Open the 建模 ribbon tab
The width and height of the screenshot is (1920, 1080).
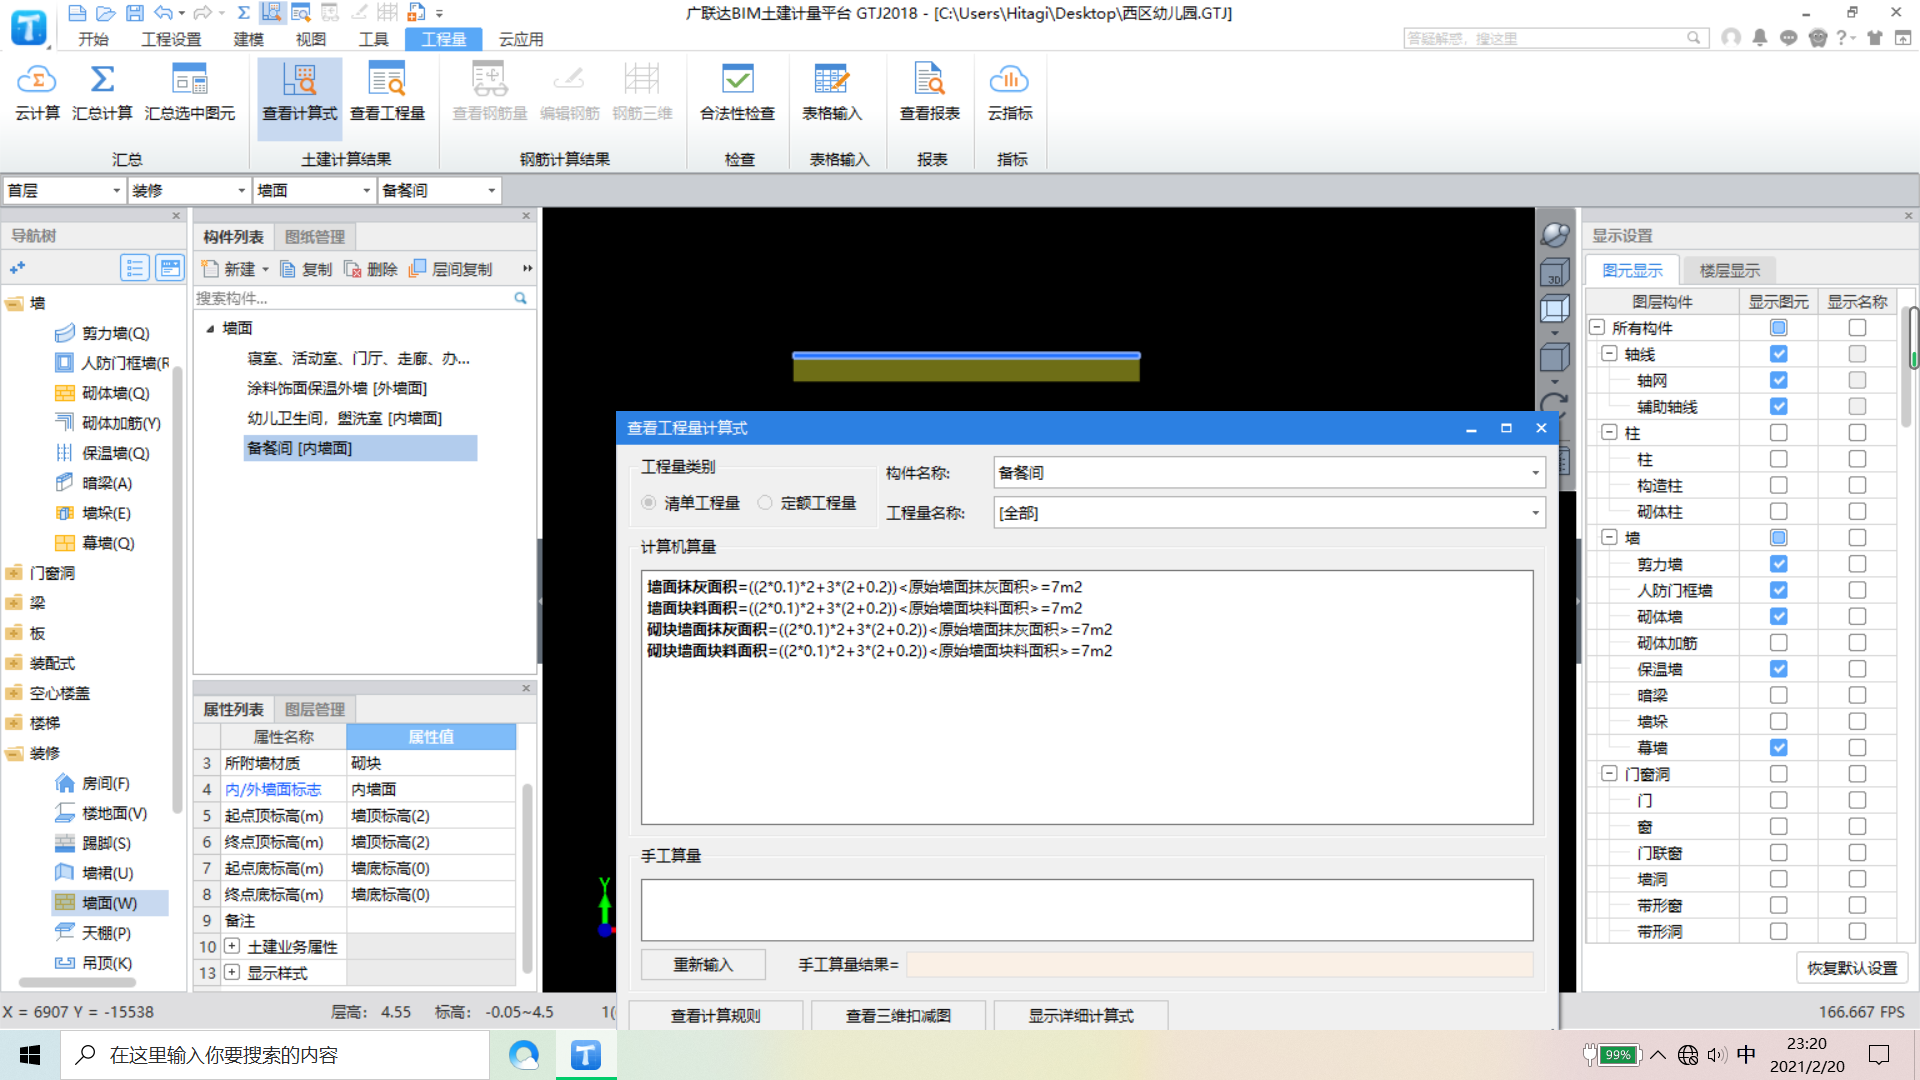coord(248,39)
